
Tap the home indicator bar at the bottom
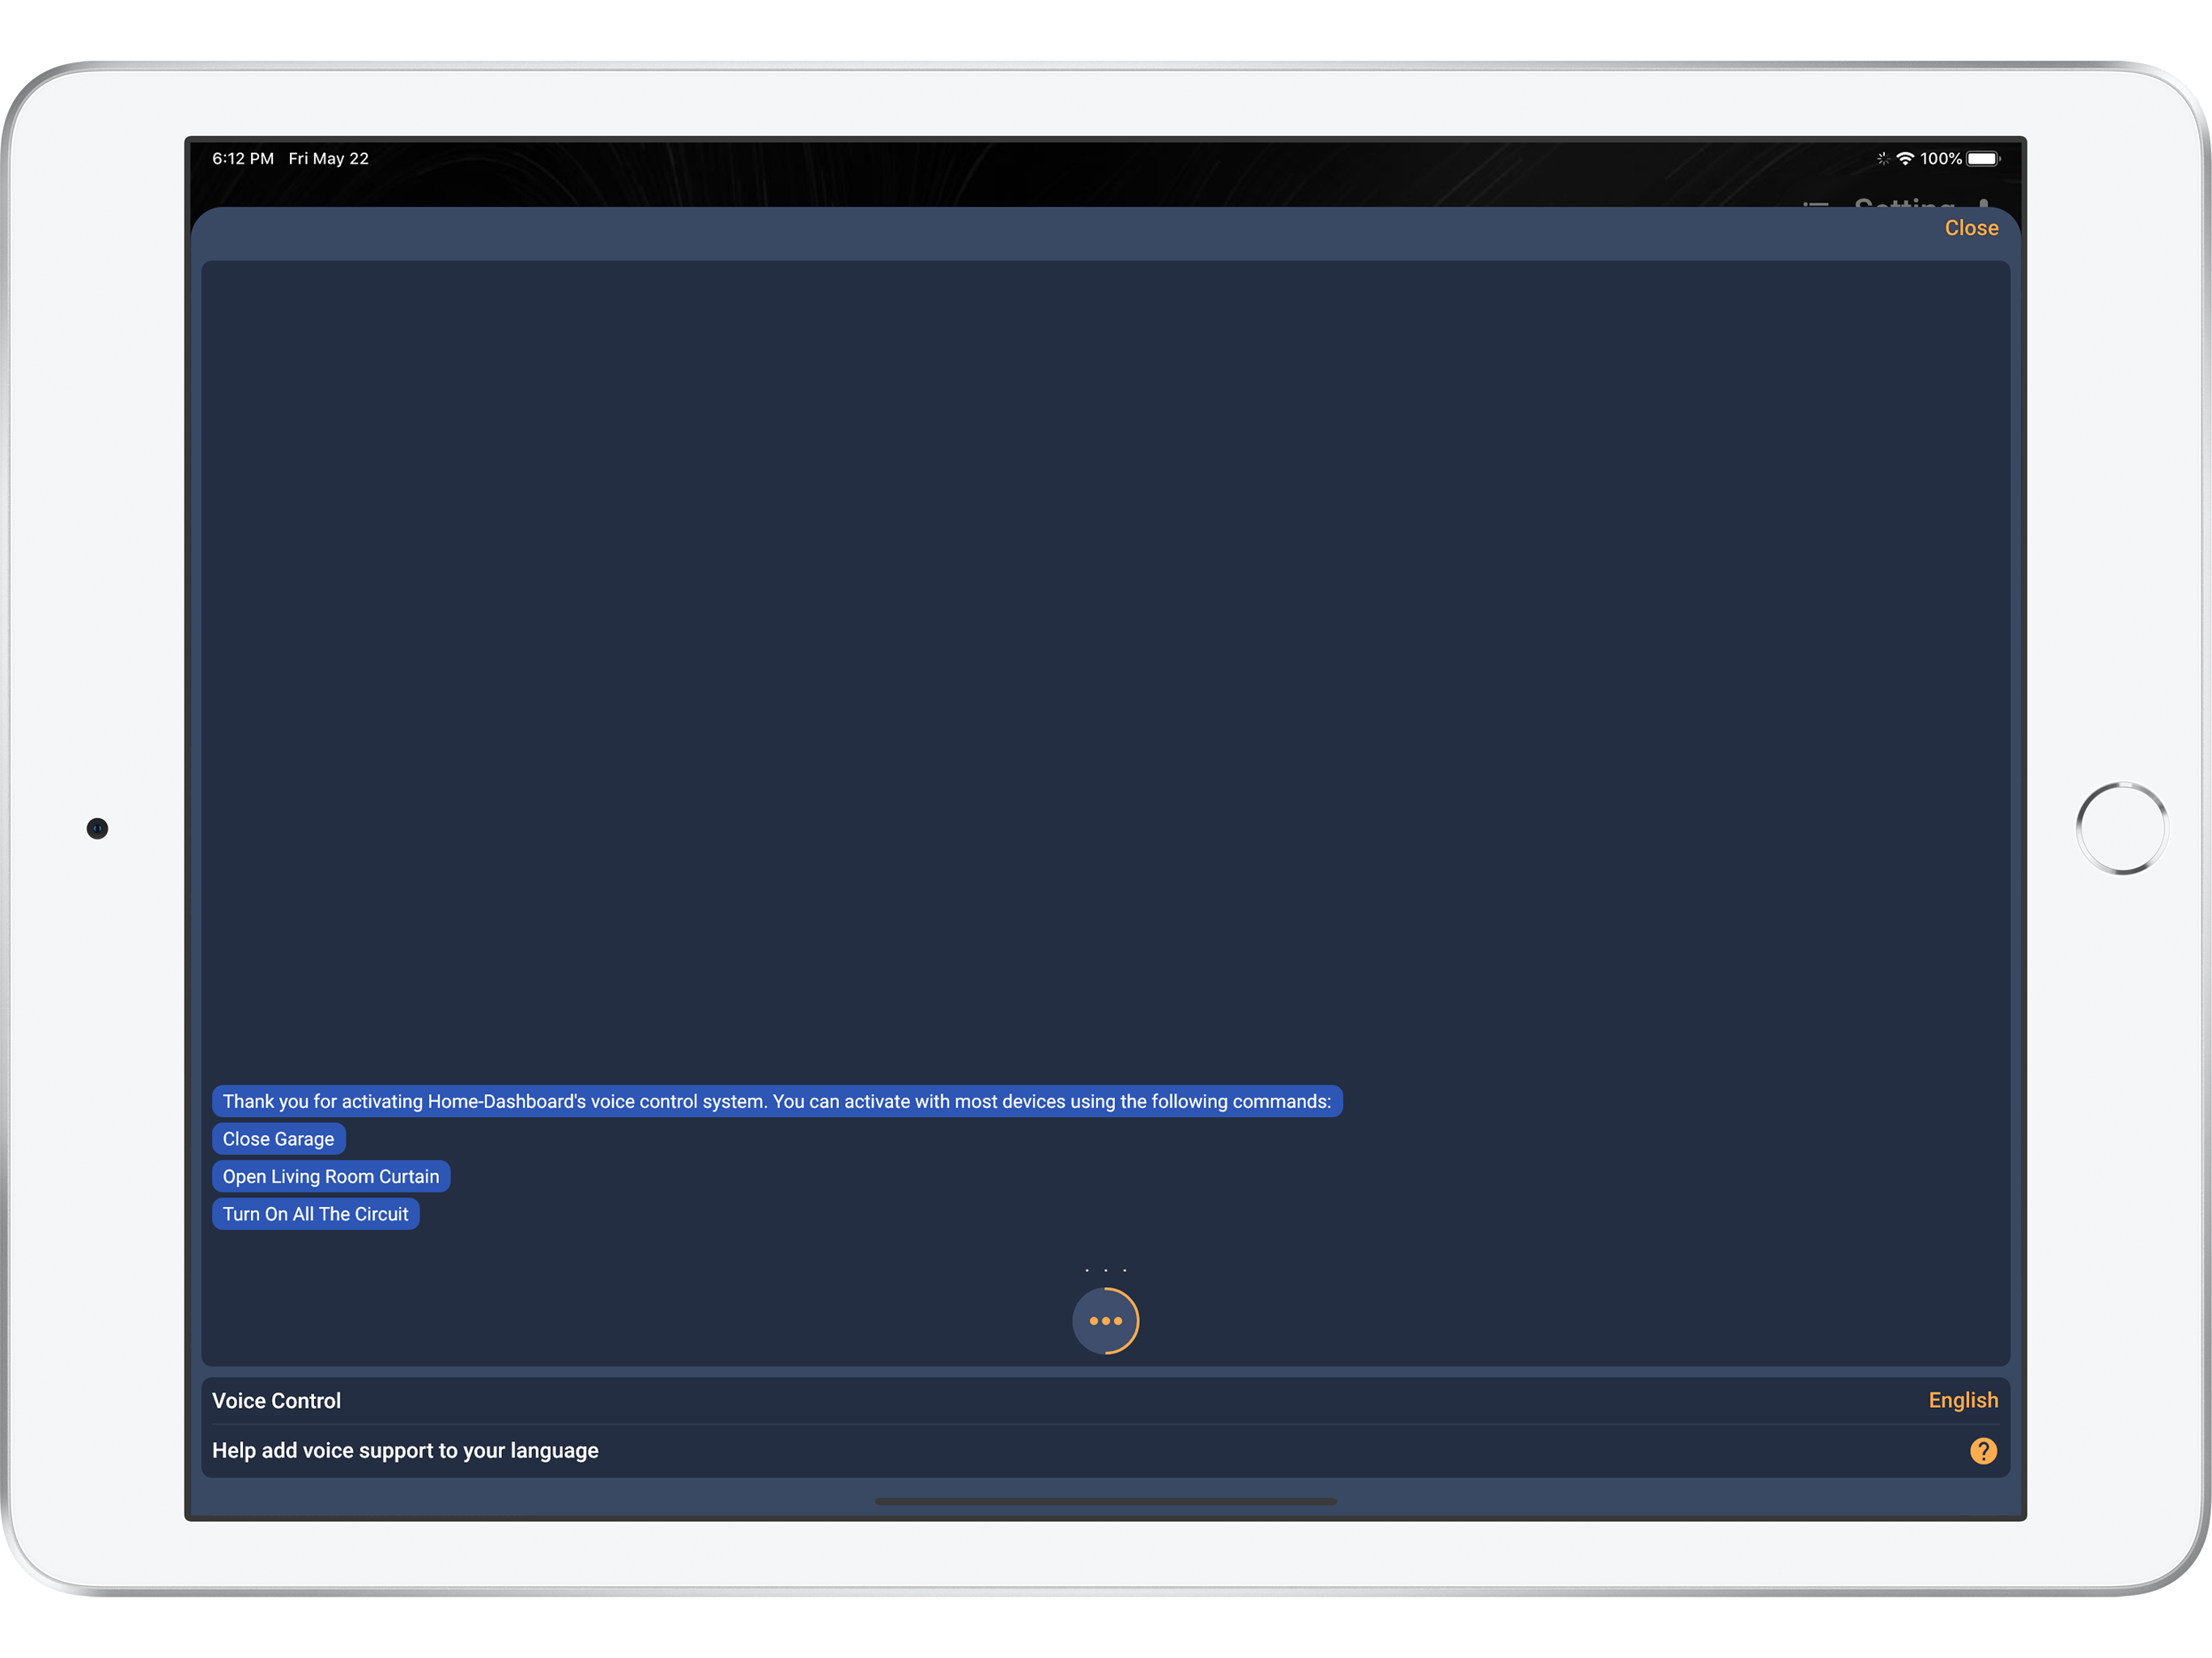(x=1106, y=1501)
